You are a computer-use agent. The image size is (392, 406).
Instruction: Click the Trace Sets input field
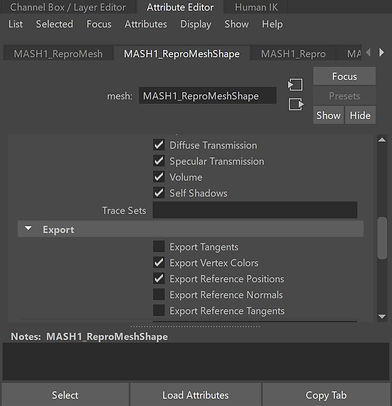point(255,210)
